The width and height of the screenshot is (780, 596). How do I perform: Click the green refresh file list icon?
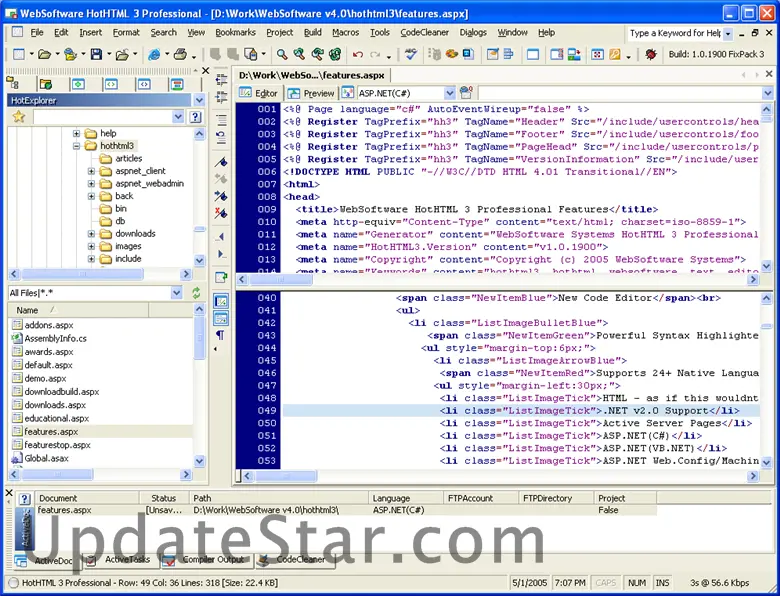coord(196,292)
